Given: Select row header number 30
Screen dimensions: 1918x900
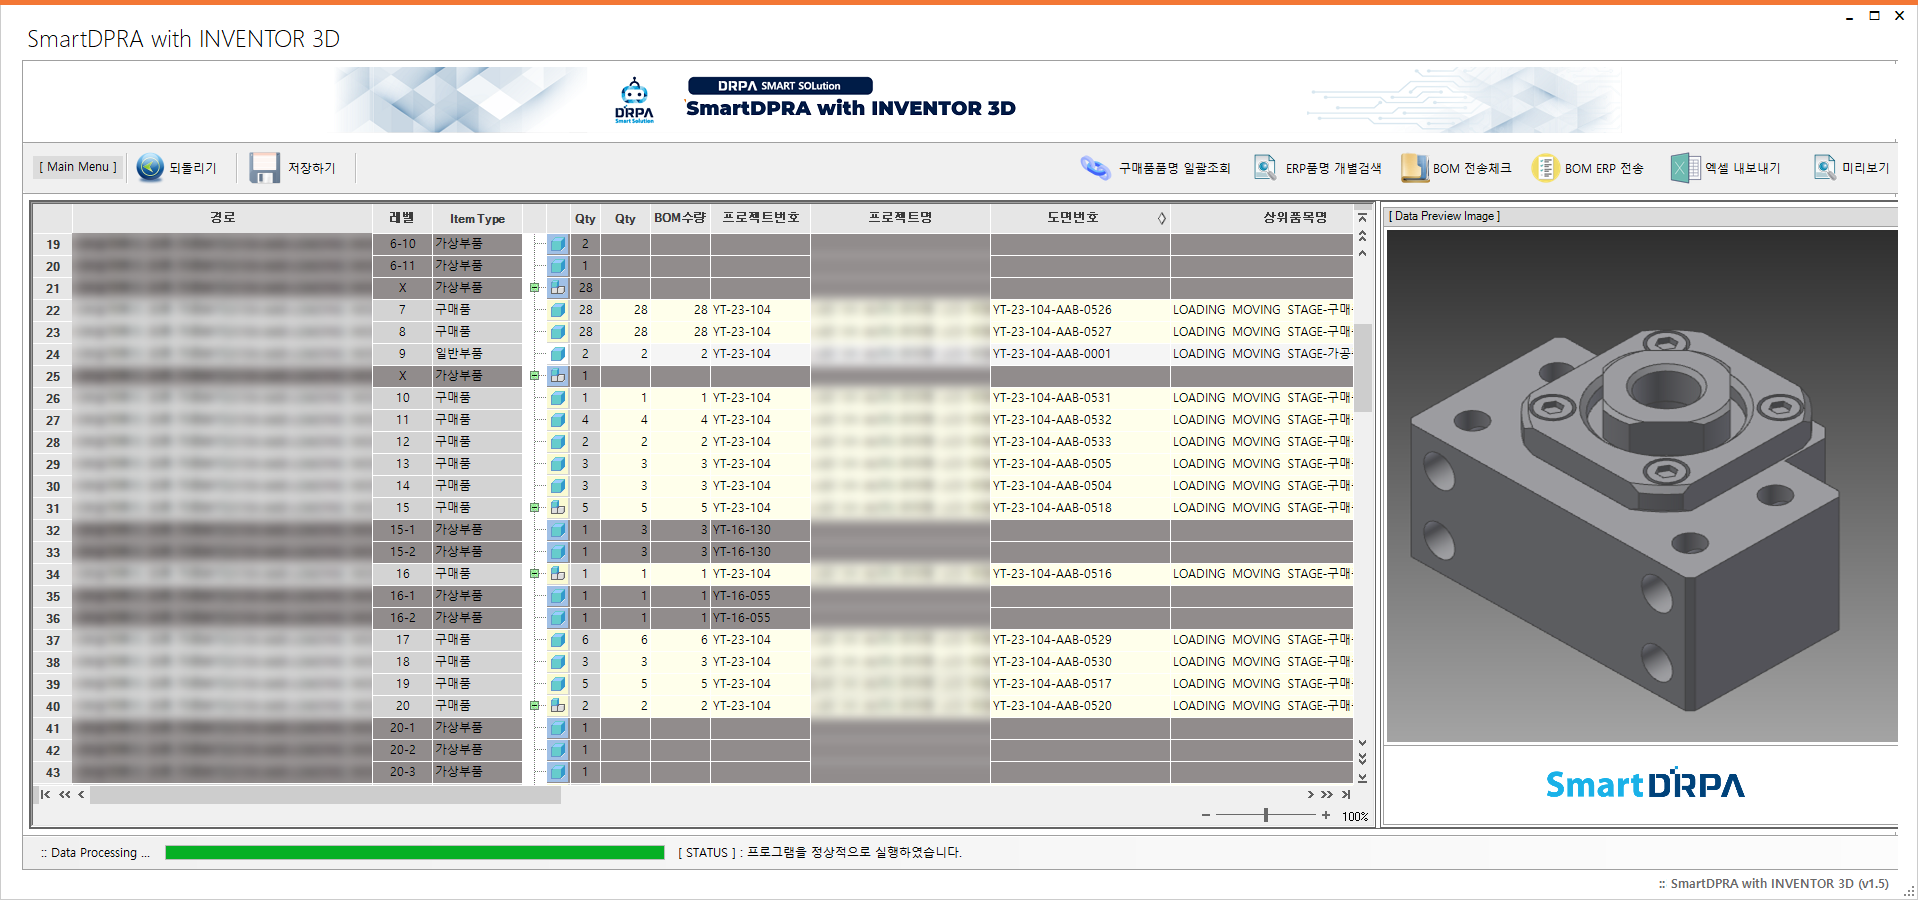Looking at the screenshot, I should pyautogui.click(x=53, y=486).
